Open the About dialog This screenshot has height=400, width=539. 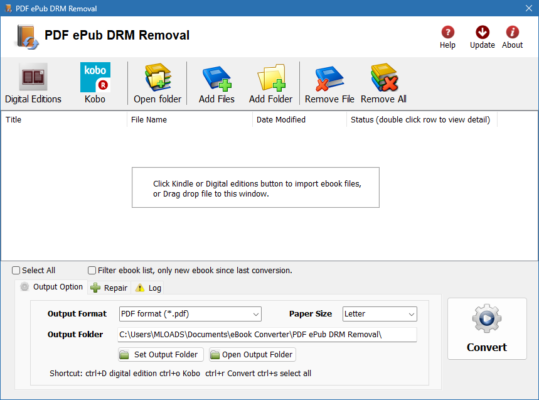tap(512, 37)
